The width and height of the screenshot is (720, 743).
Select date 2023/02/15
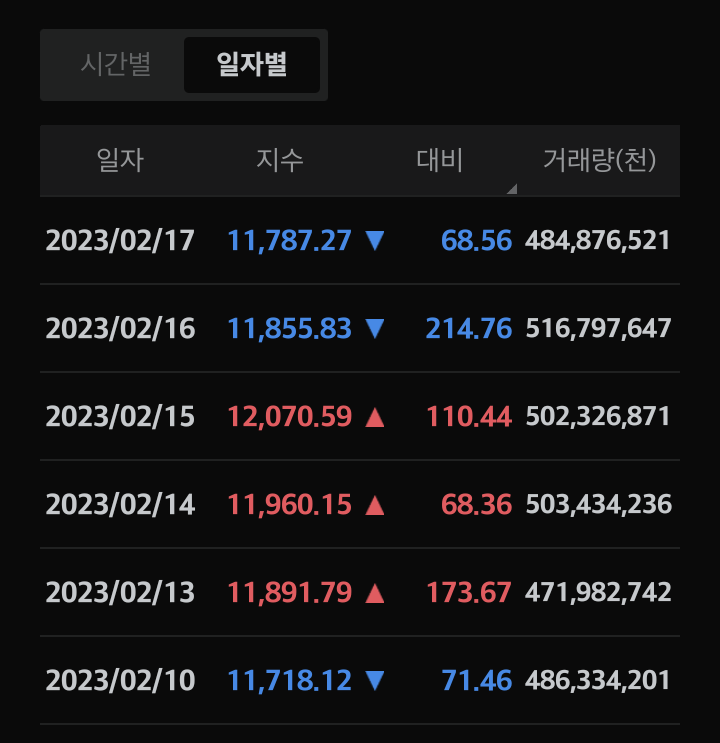pyautogui.click(x=120, y=417)
